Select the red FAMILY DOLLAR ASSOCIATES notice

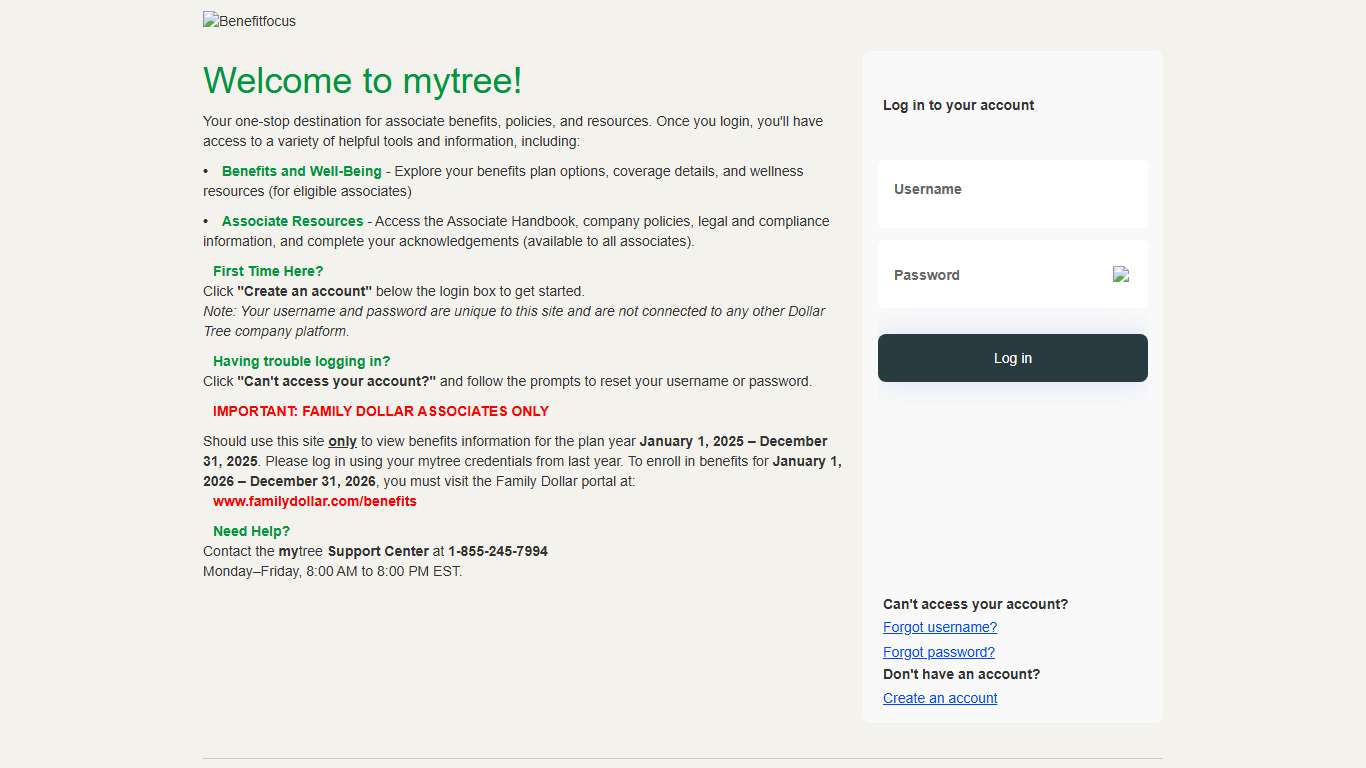pyautogui.click(x=380, y=411)
